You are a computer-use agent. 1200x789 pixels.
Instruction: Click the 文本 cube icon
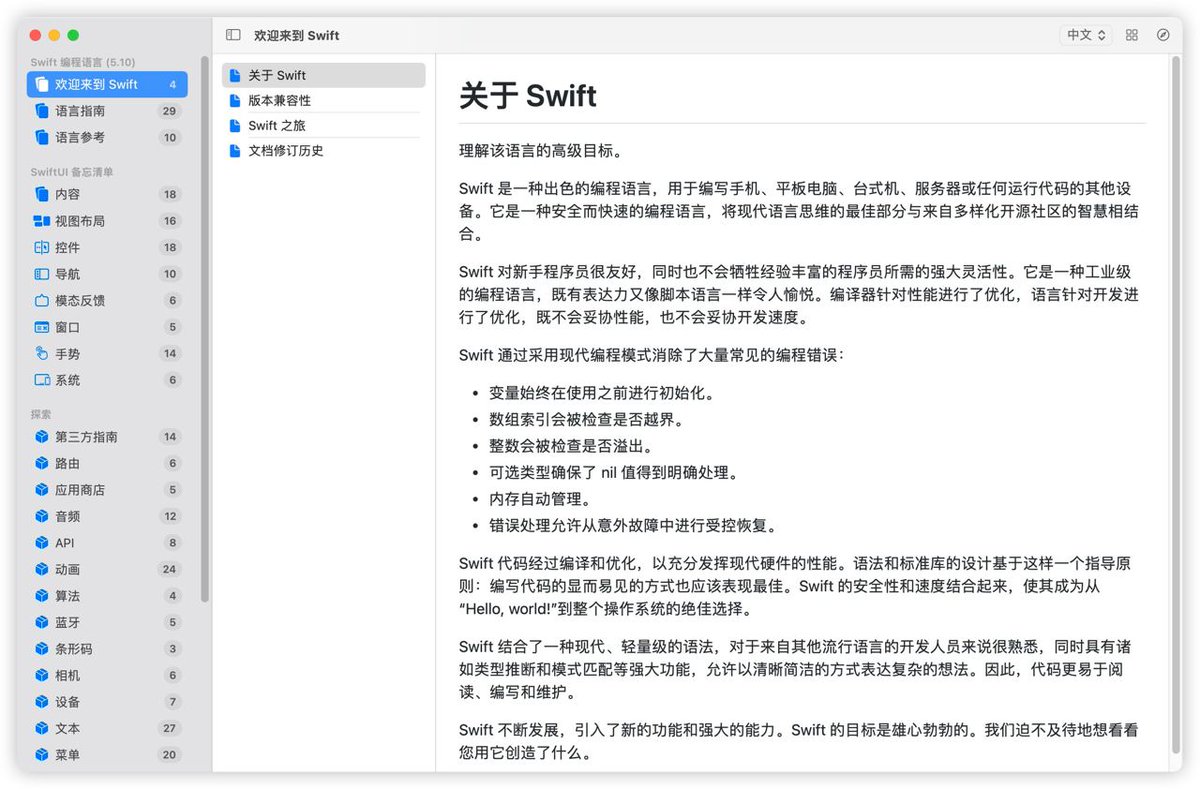pyautogui.click(x=41, y=729)
